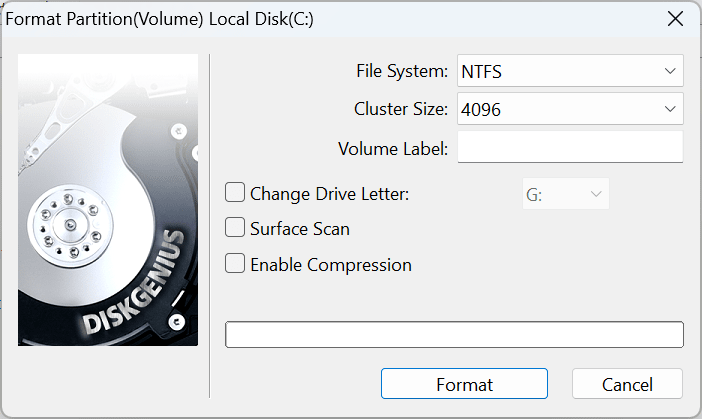
Task: Click the 4096 cluster size value
Action: tap(481, 109)
